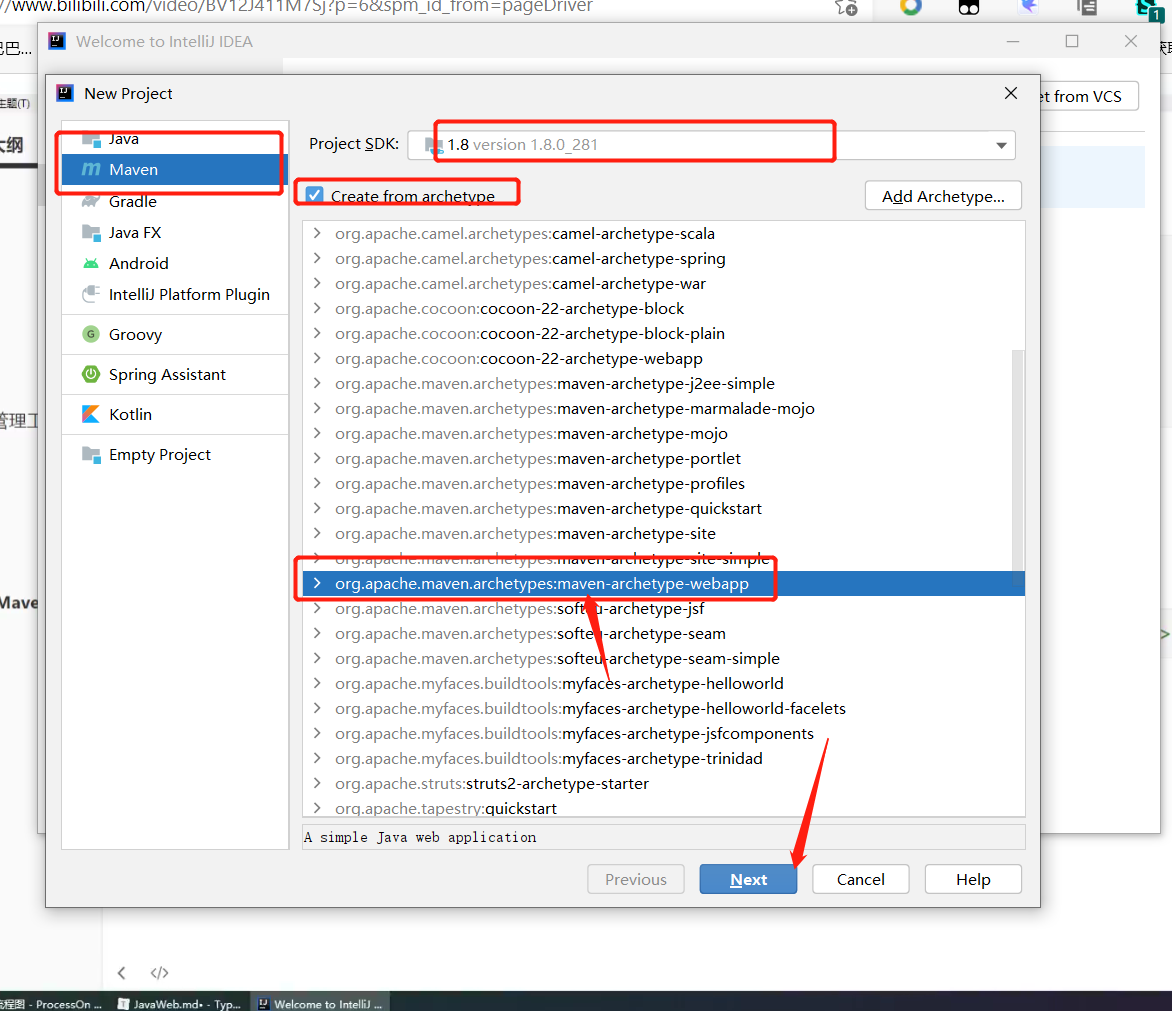Click the JDK folder icon in SDK field

pyautogui.click(x=434, y=145)
